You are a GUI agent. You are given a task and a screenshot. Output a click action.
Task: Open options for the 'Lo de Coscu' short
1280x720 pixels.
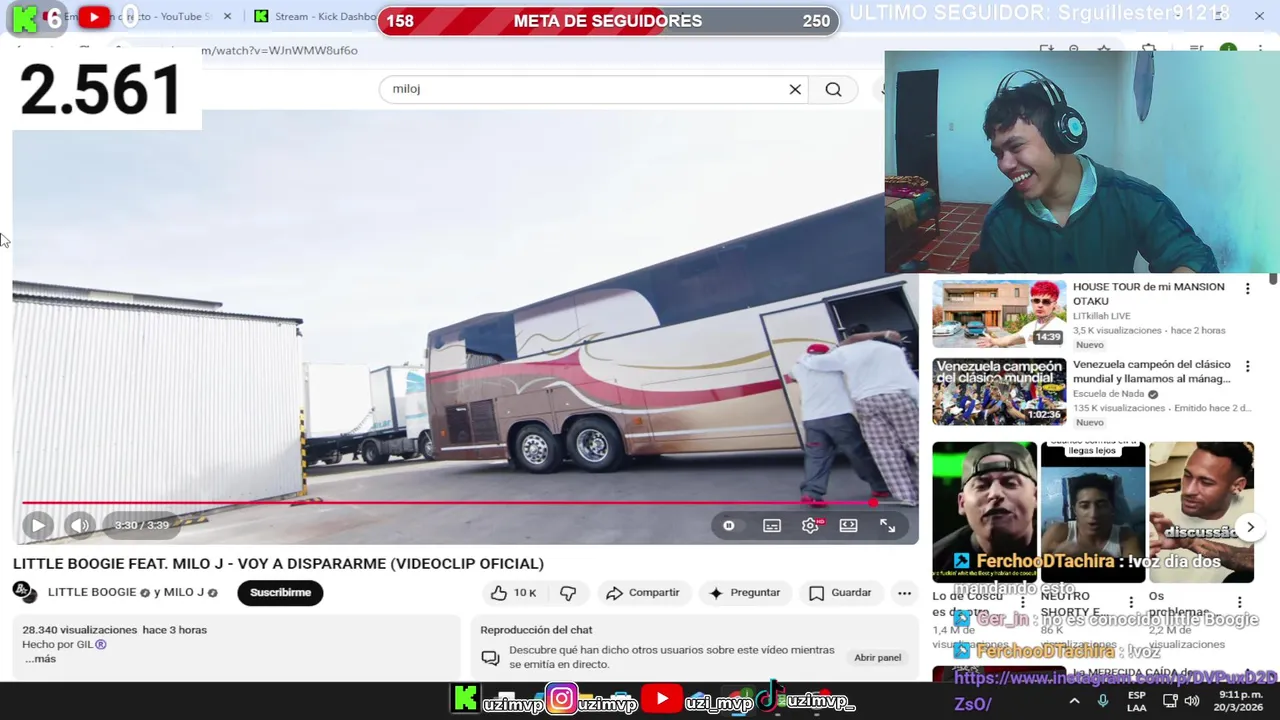pyautogui.click(x=1023, y=602)
